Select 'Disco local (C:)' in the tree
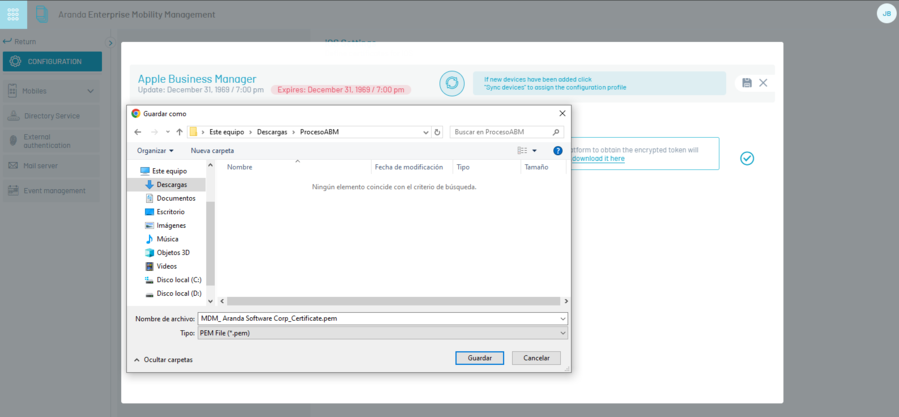The width and height of the screenshot is (899, 417). 179,279
